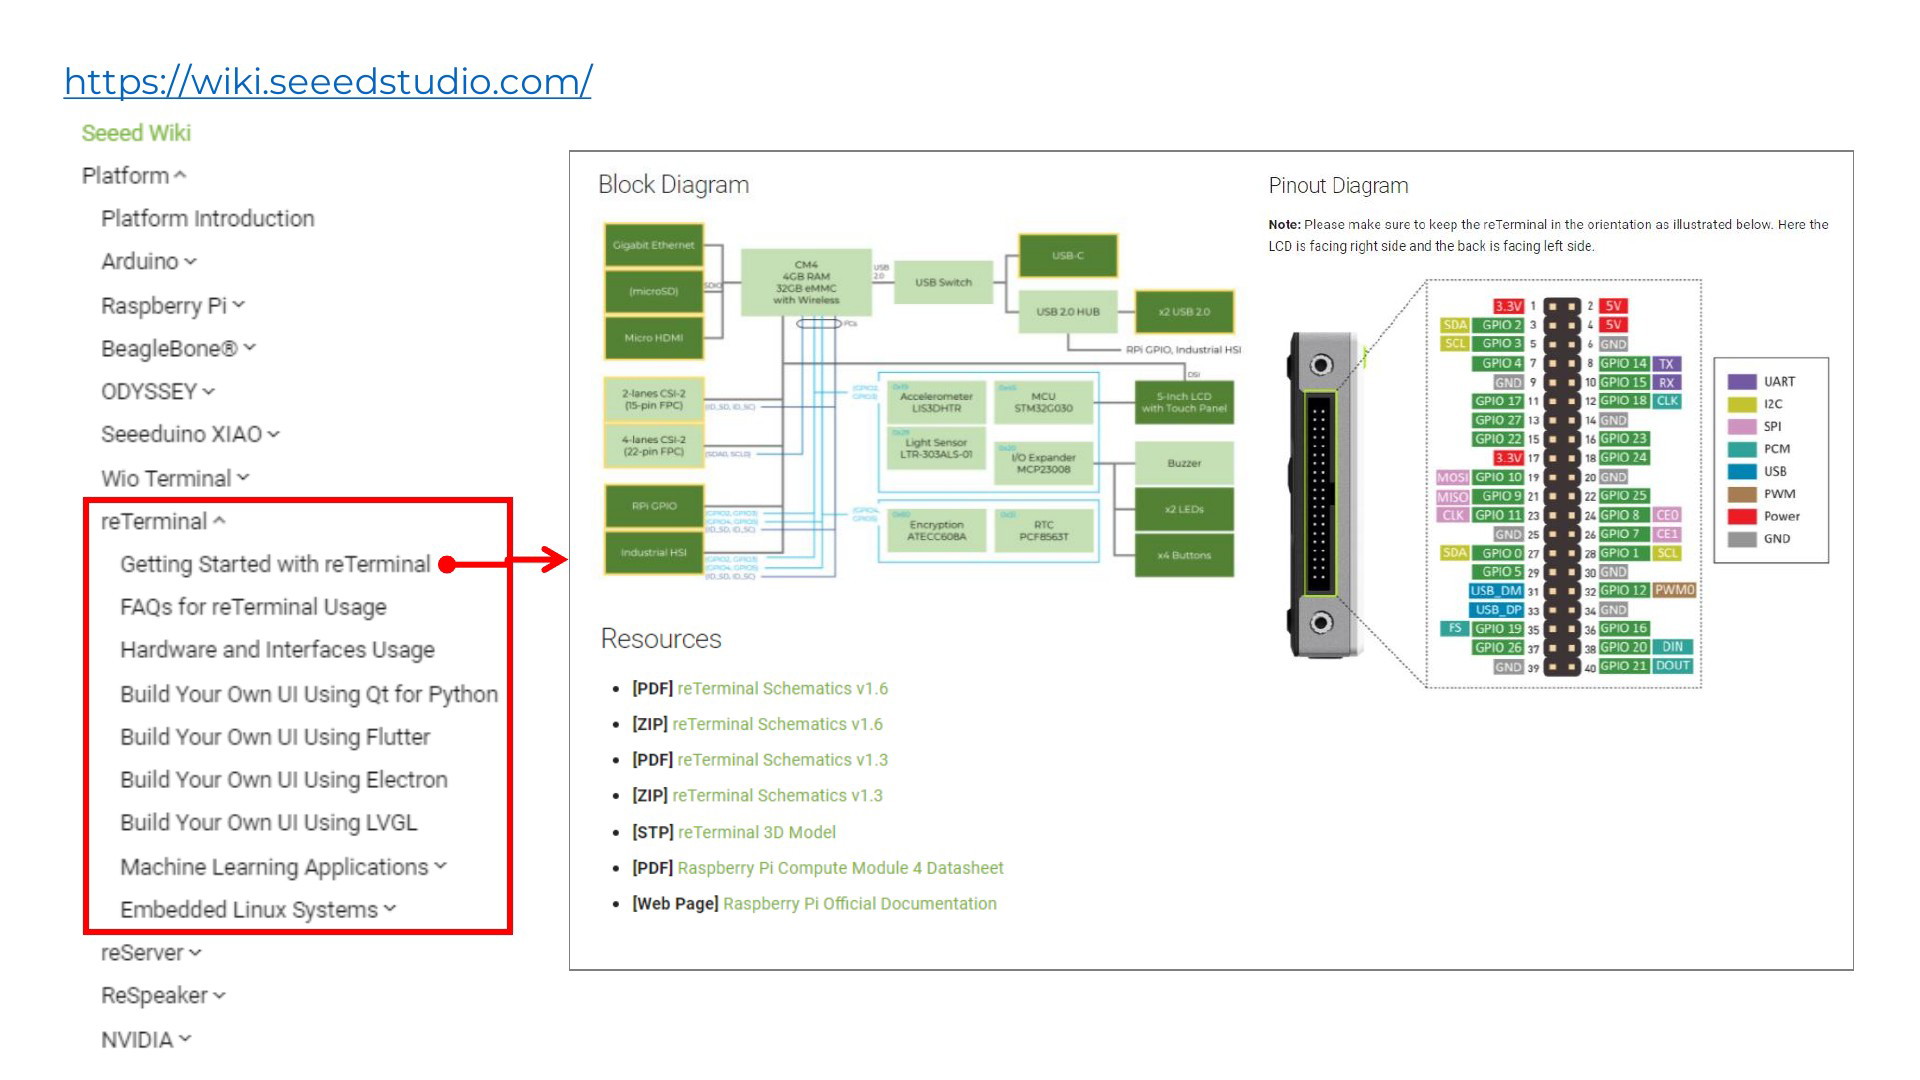The height and width of the screenshot is (1080, 1920).
Task: Click the GPIO 12 PWM0 pin label
Action: 1648,591
